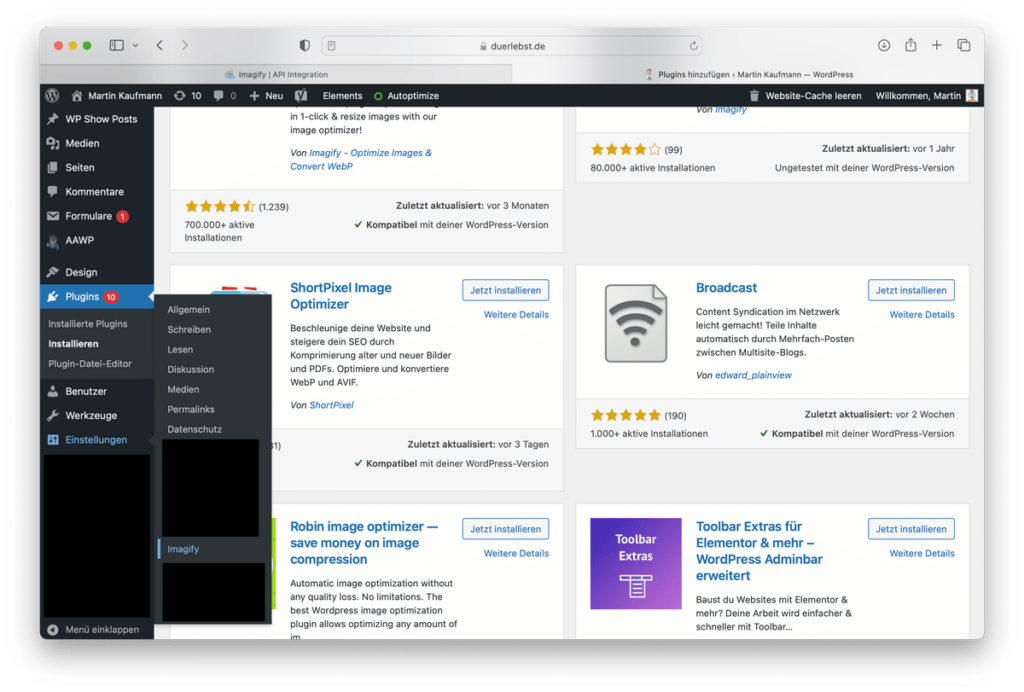
Task: Open WP Show Posts in sidebar
Action: [97, 119]
